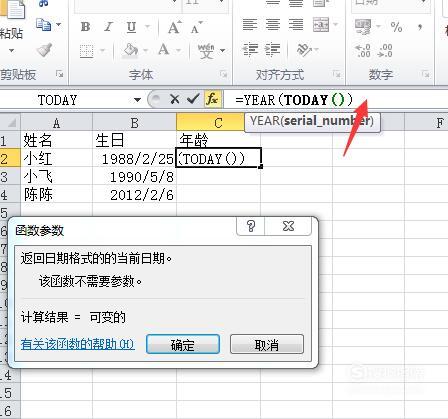The height and width of the screenshot is (419, 448).
Task: Click the Insert Function fx icon
Action: (x=212, y=99)
